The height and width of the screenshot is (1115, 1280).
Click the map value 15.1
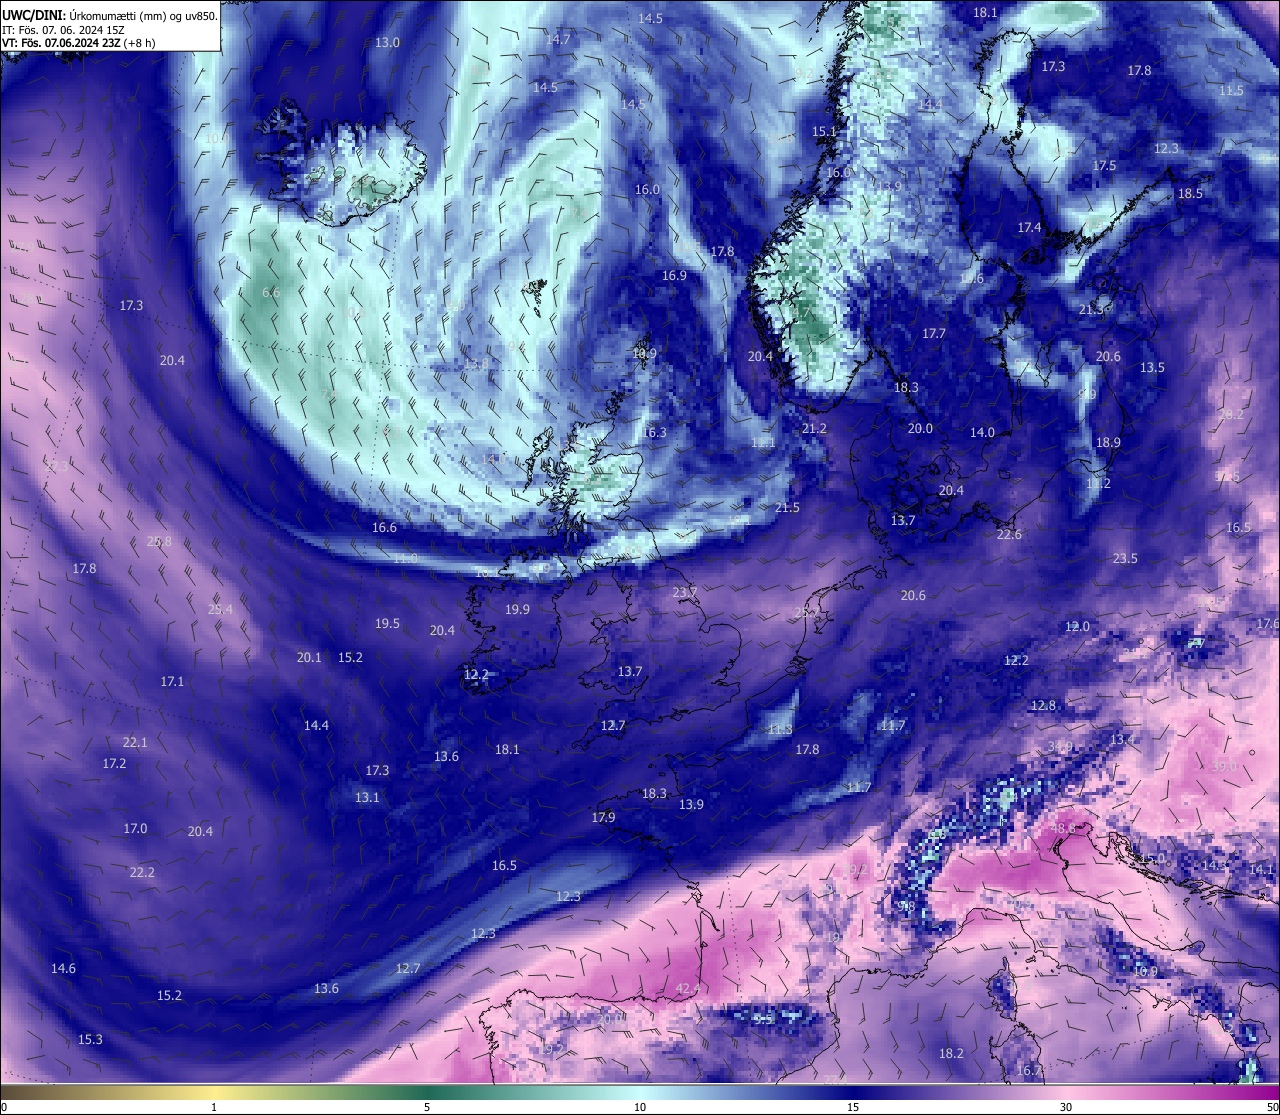824,131
